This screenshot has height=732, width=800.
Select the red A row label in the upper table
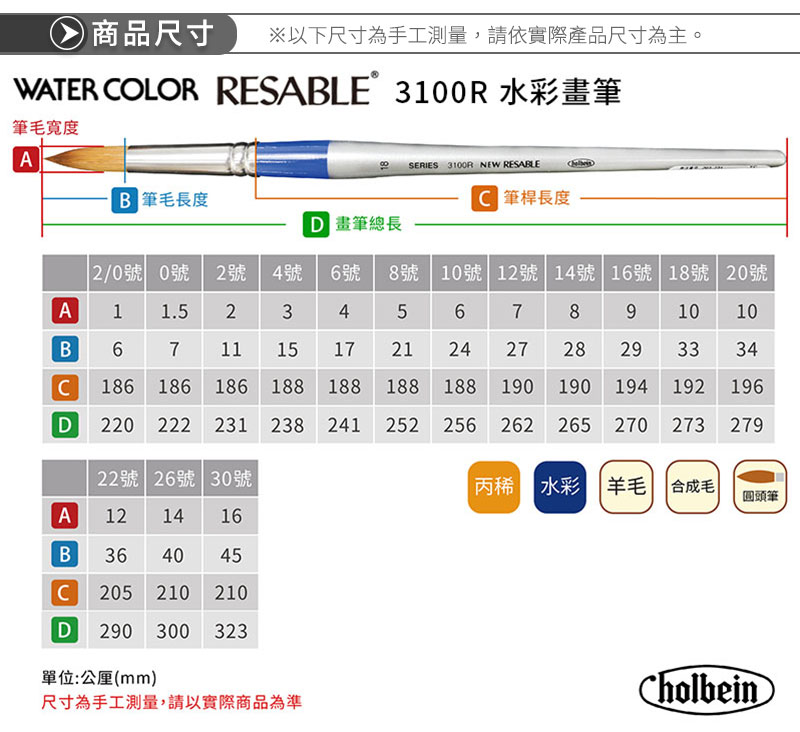click(x=65, y=311)
